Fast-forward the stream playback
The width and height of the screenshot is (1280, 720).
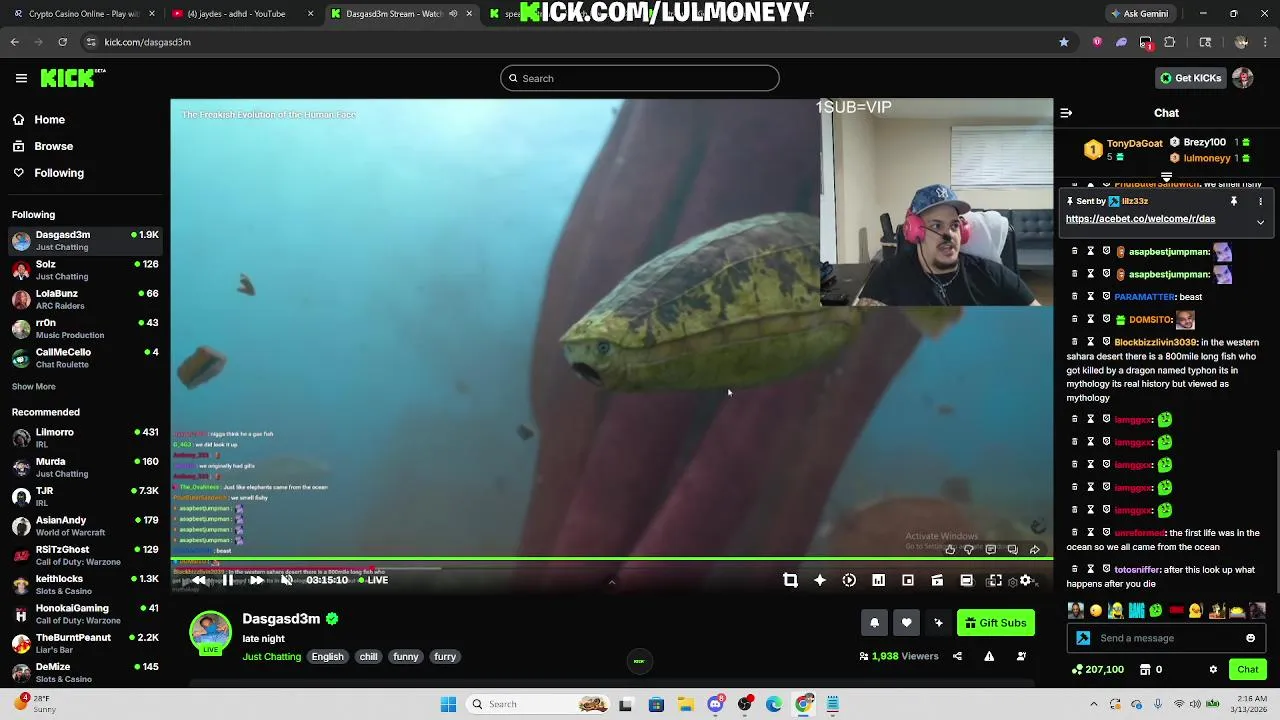(257, 580)
